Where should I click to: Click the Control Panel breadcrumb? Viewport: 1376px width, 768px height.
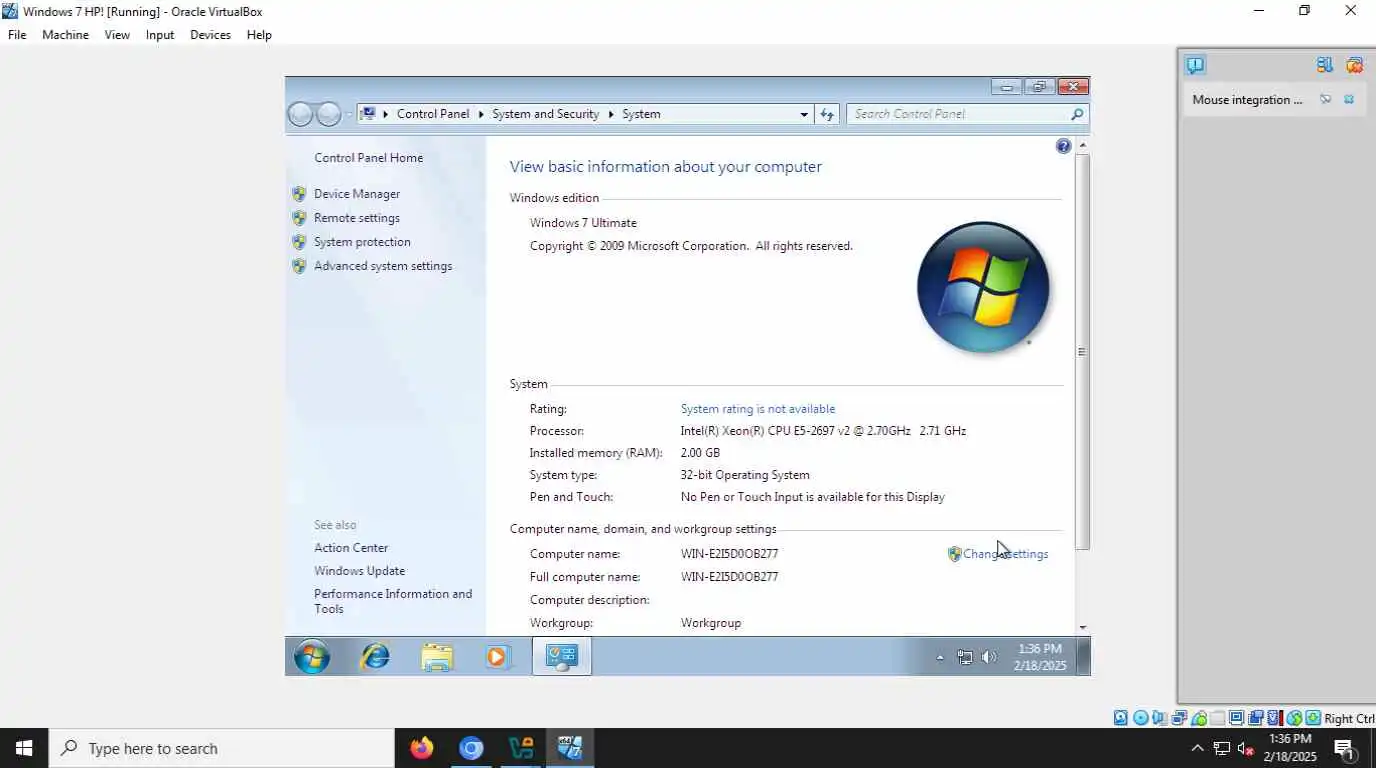pos(433,114)
